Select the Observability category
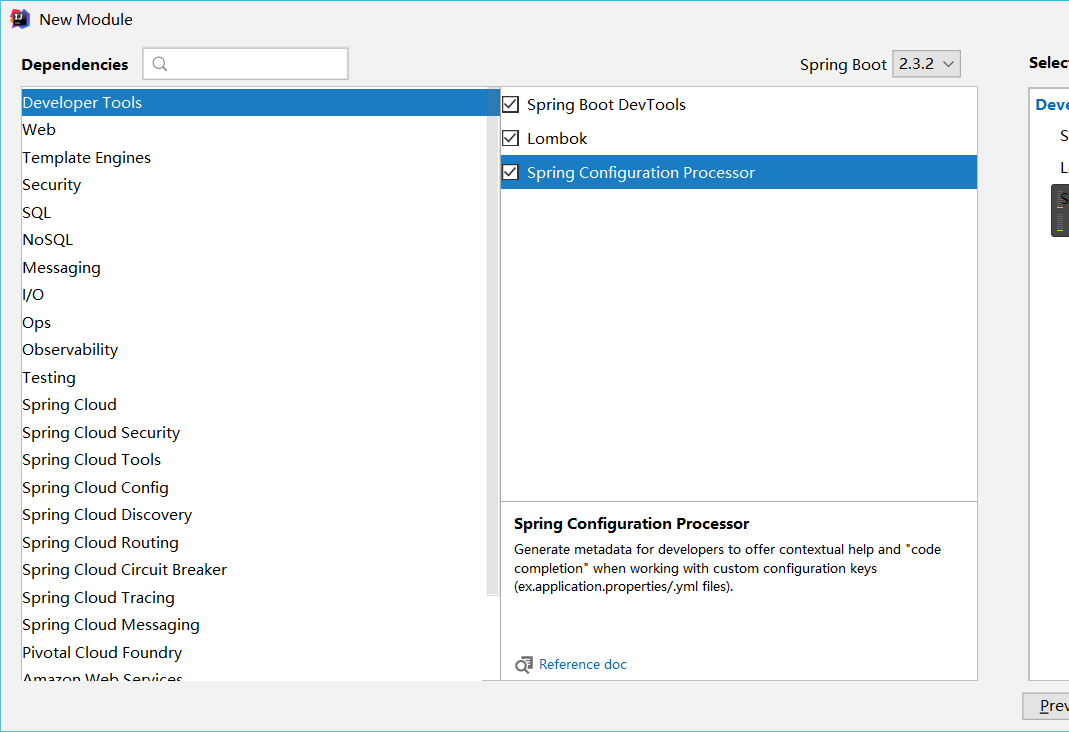Screen dimensions: 1069x732 coord(254,350)
